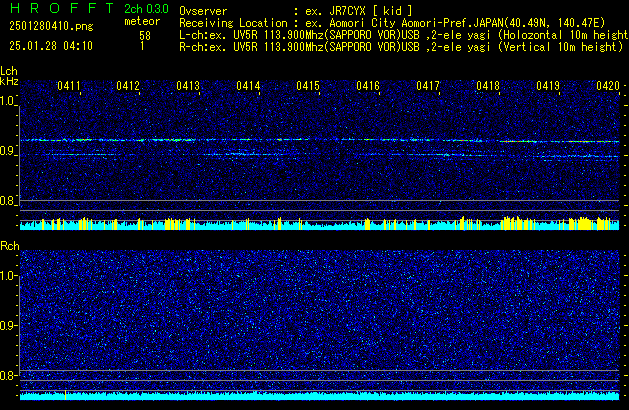The image size is (629, 410).
Task: Select the 0416 time marker
Action: pos(368,86)
